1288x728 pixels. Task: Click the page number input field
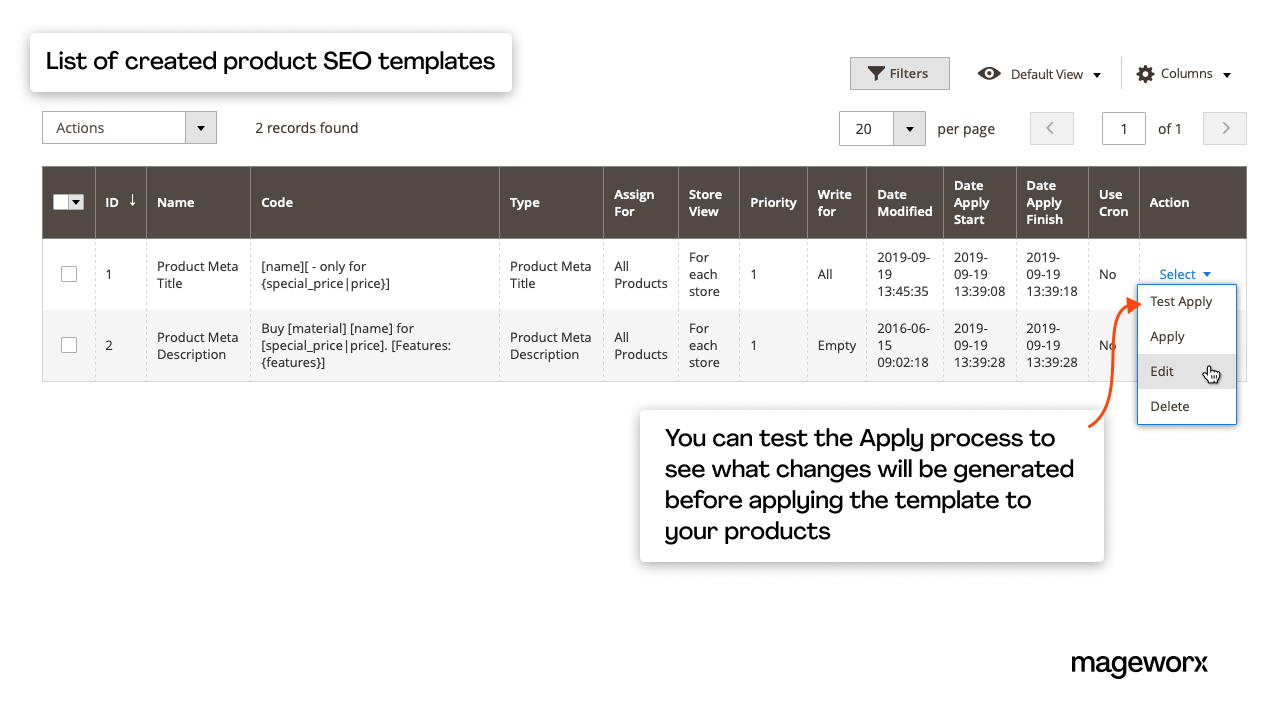[1123, 128]
